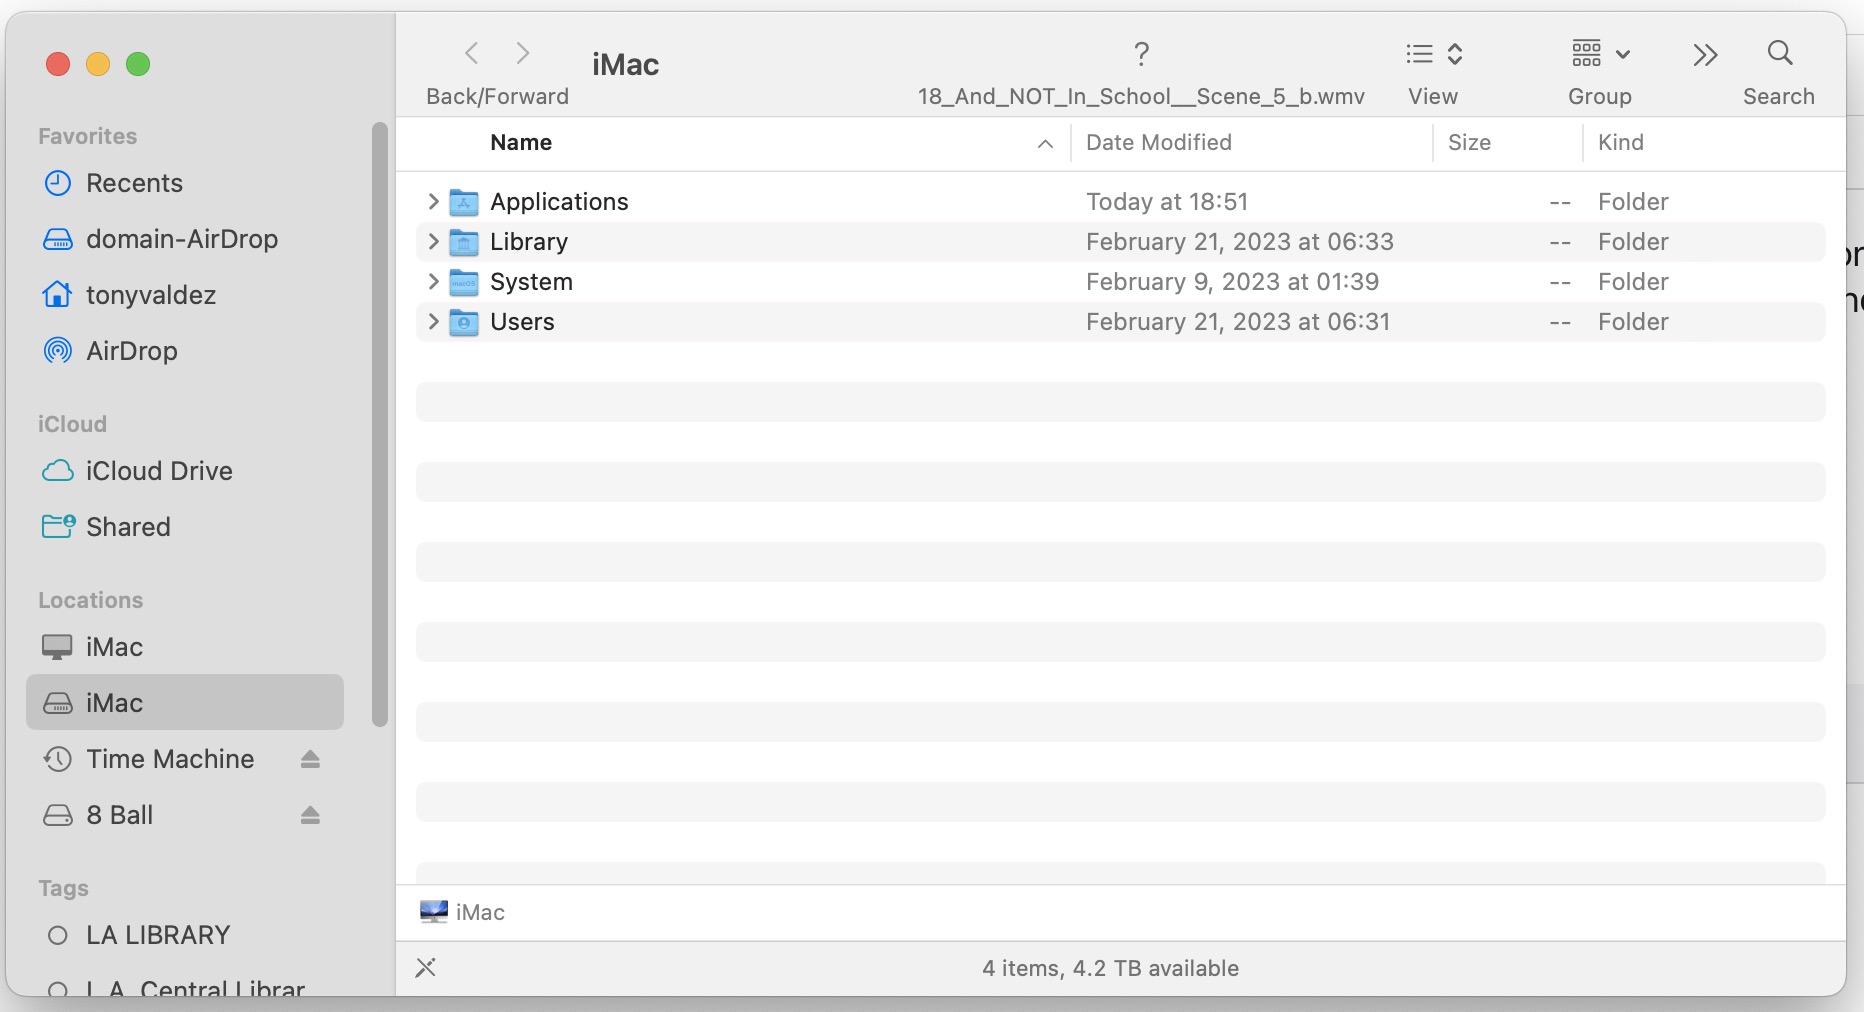Show more toolbar items with double chevron
1864x1012 pixels.
[x=1705, y=54]
